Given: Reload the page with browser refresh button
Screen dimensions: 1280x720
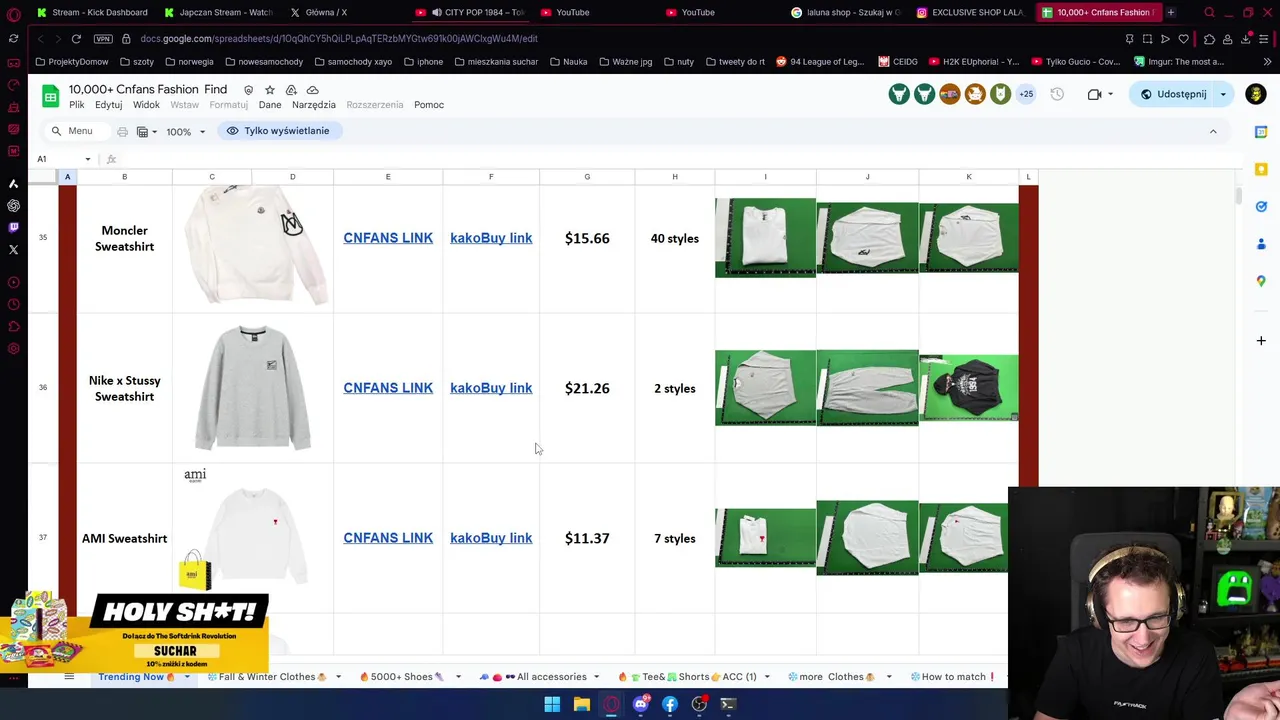Looking at the screenshot, I should click(76, 38).
